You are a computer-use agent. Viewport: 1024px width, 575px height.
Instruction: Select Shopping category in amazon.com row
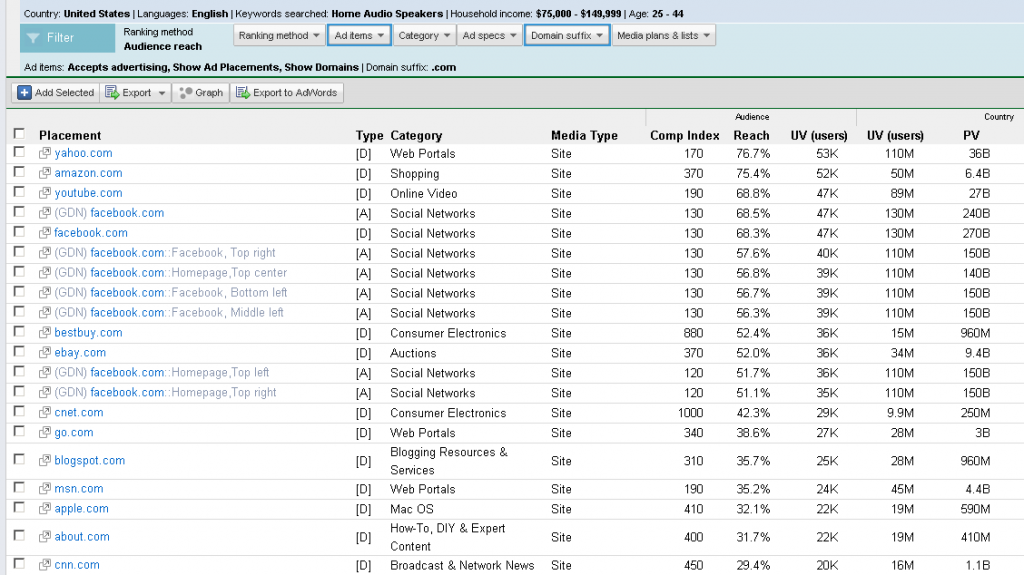pyautogui.click(x=414, y=174)
